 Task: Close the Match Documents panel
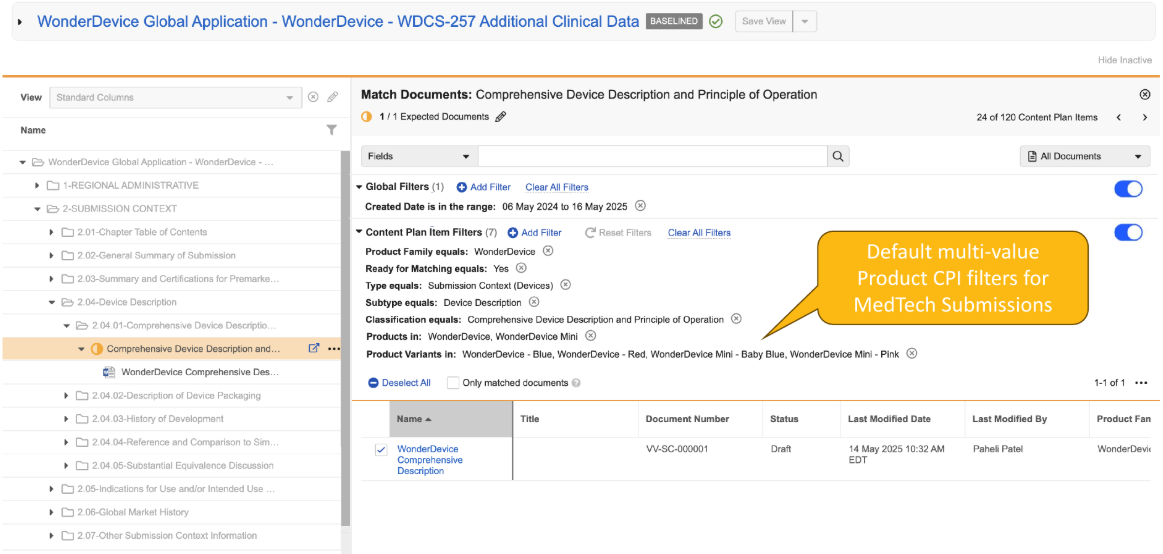coord(1145,94)
